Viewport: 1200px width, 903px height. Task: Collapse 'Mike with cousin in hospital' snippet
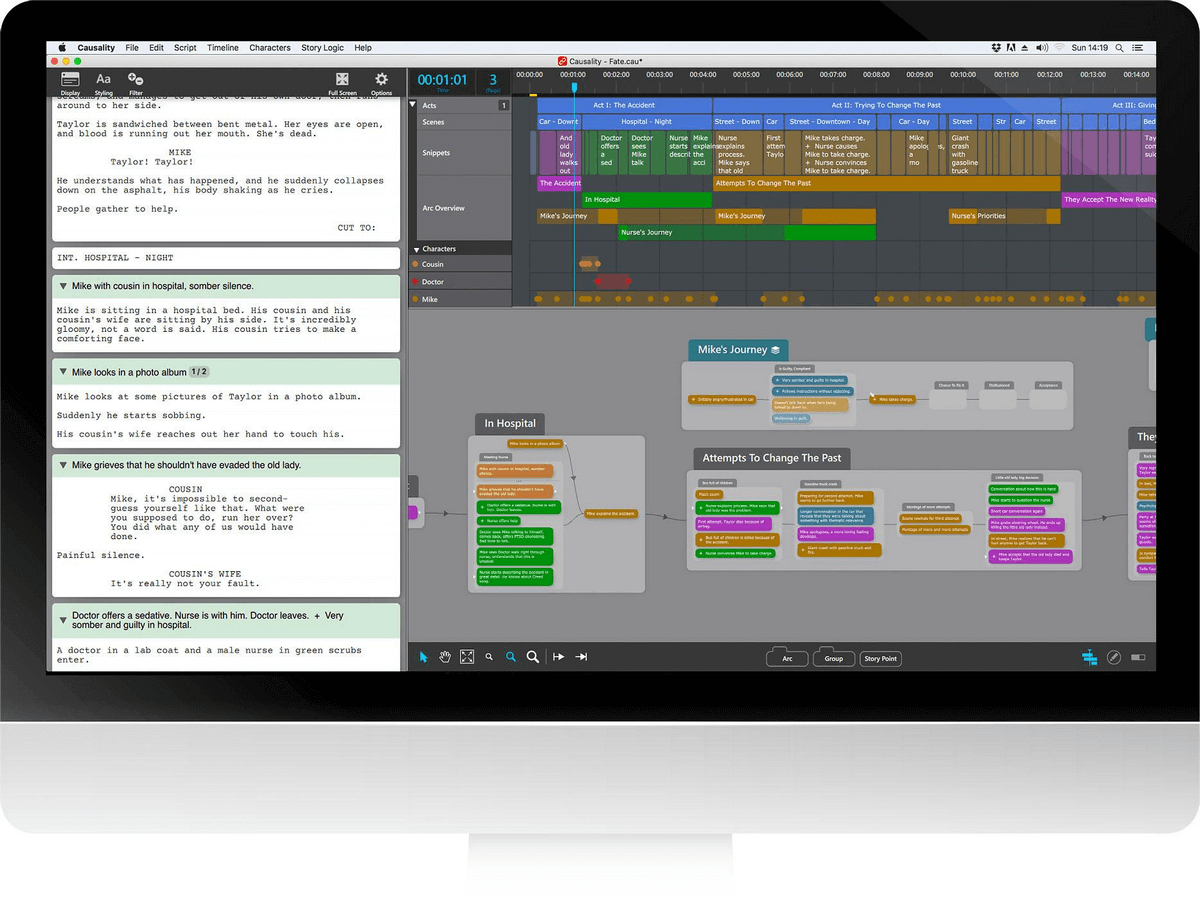pyautogui.click(x=62, y=286)
